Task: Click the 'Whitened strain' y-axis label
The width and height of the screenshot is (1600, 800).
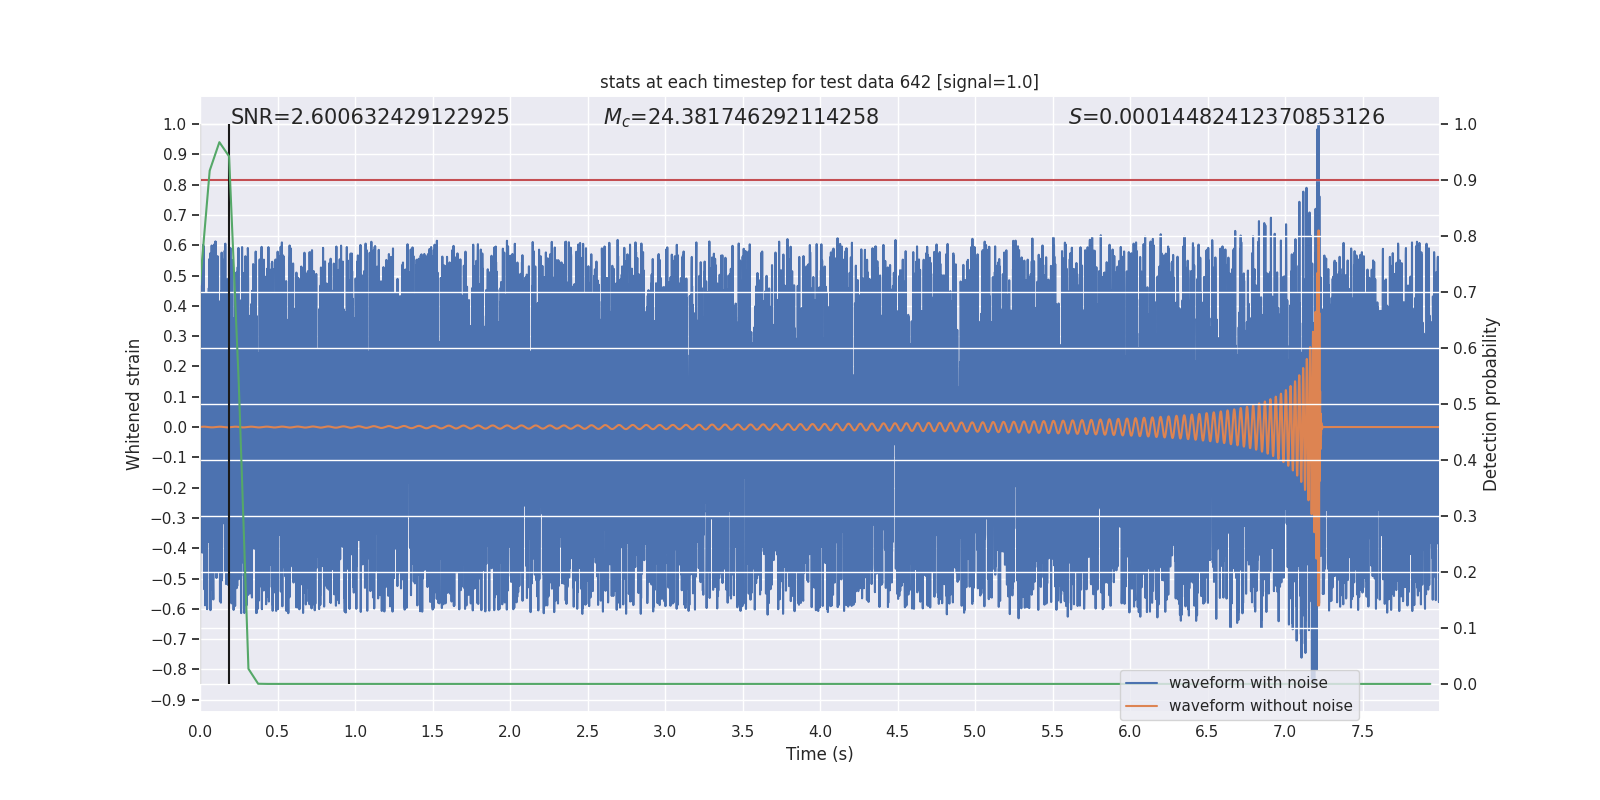Action: (134, 404)
